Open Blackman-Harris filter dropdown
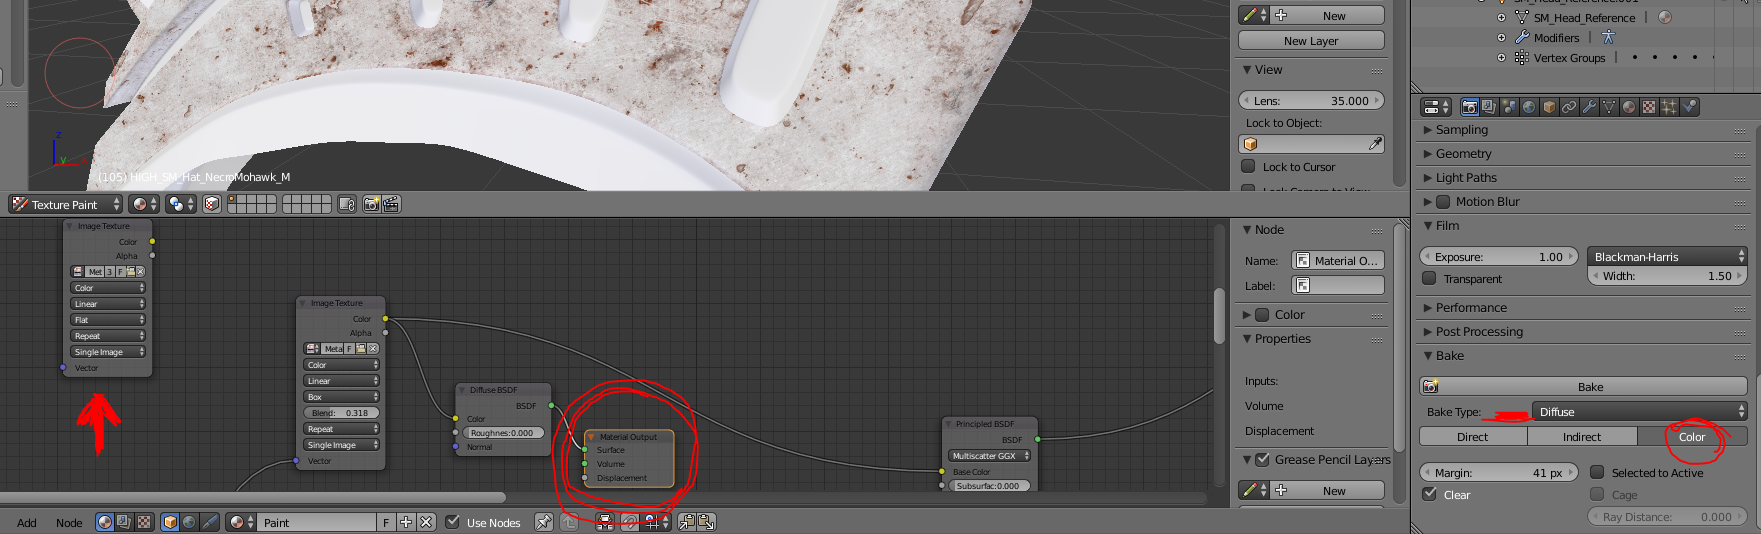 1667,256
